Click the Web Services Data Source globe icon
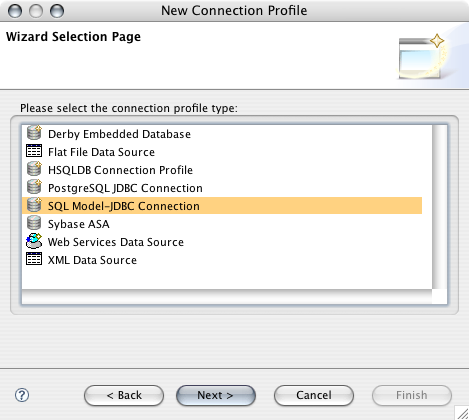469x420 pixels. tap(34, 241)
